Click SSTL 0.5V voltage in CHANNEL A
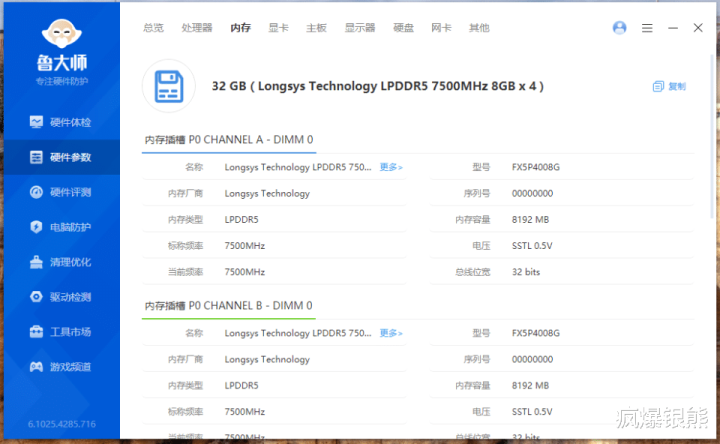Viewport: 720px width, 444px height. click(x=532, y=246)
